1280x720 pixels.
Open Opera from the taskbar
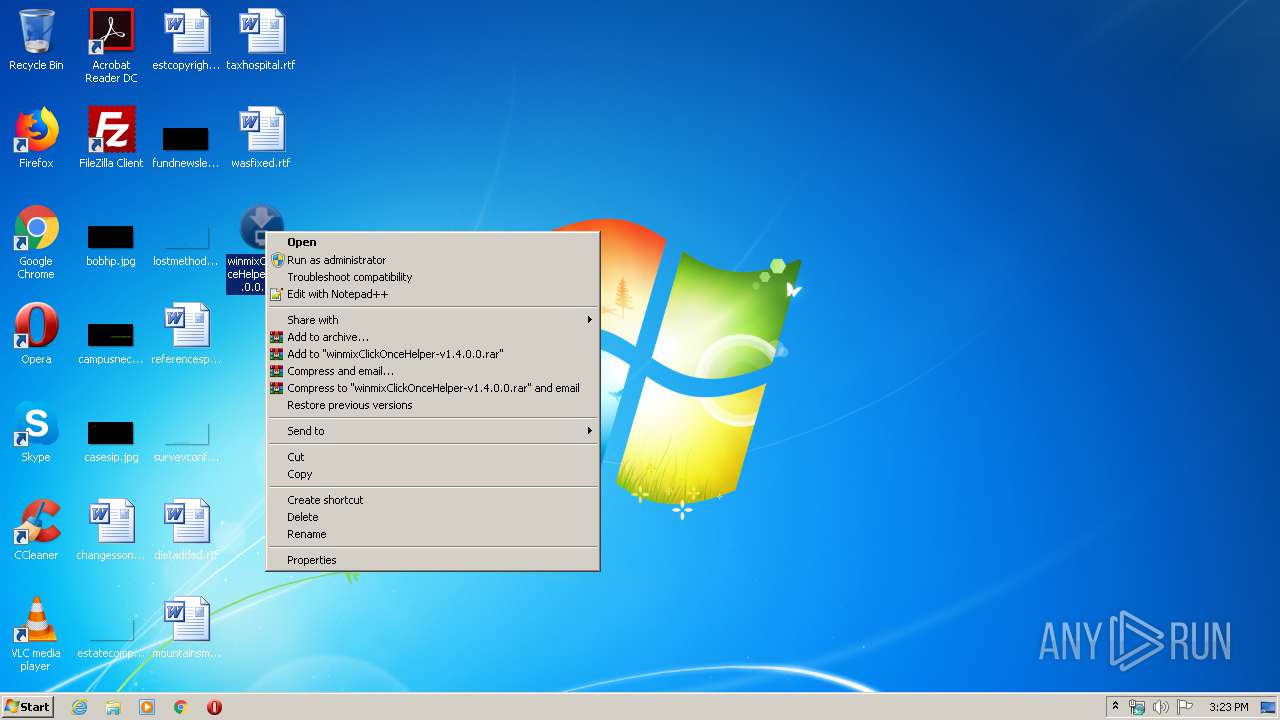pos(214,707)
